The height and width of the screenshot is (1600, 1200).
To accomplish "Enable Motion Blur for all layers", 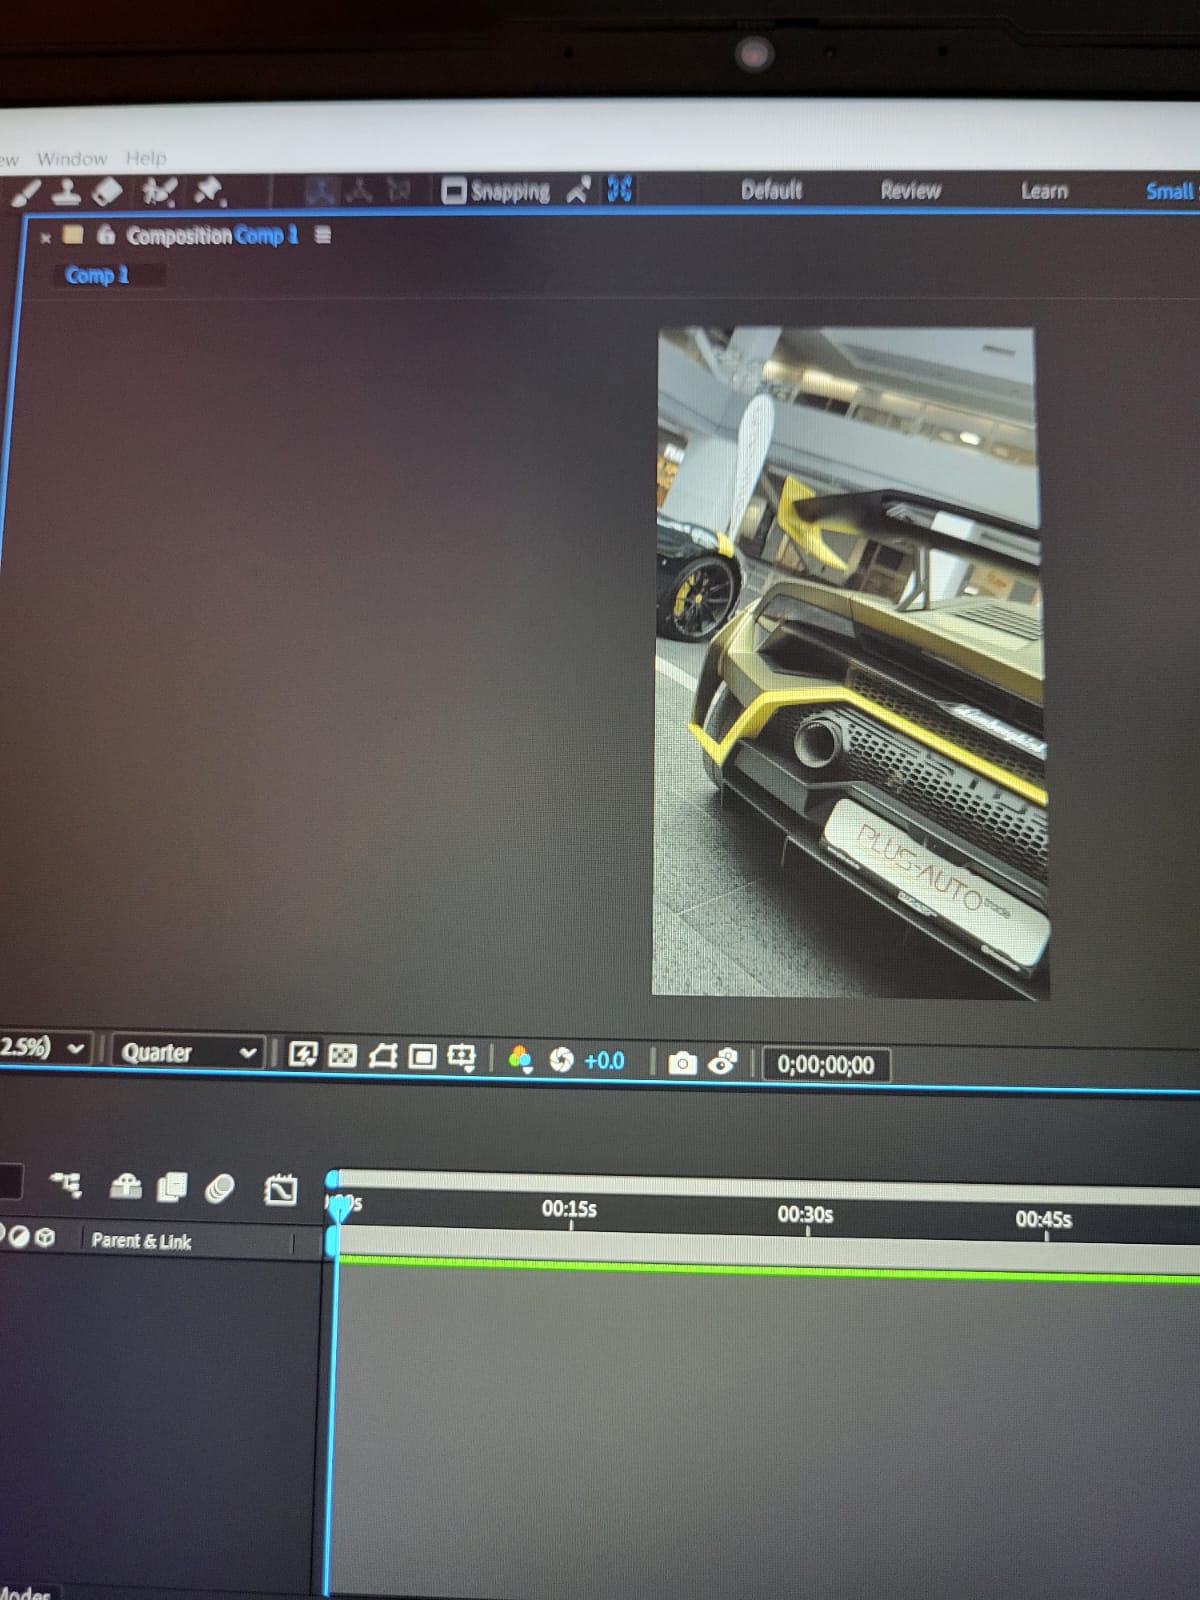I will (x=220, y=1188).
